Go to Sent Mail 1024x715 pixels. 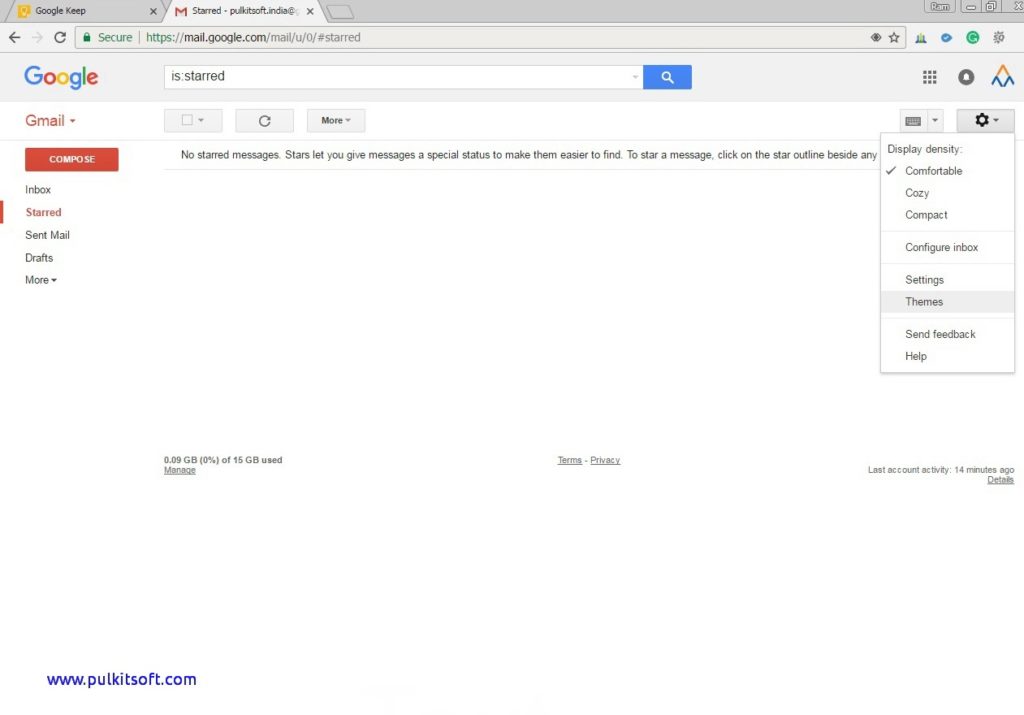coord(47,235)
